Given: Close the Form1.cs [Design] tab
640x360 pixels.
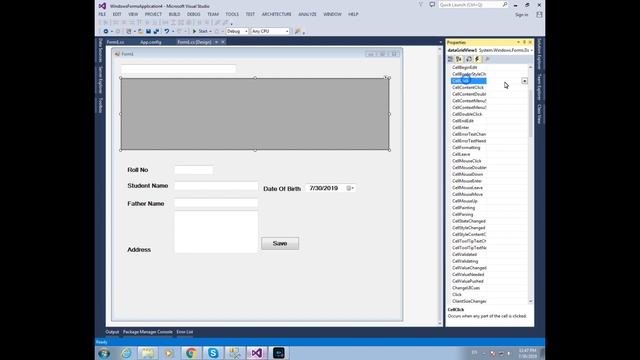Looking at the screenshot, I should tap(223, 42).
